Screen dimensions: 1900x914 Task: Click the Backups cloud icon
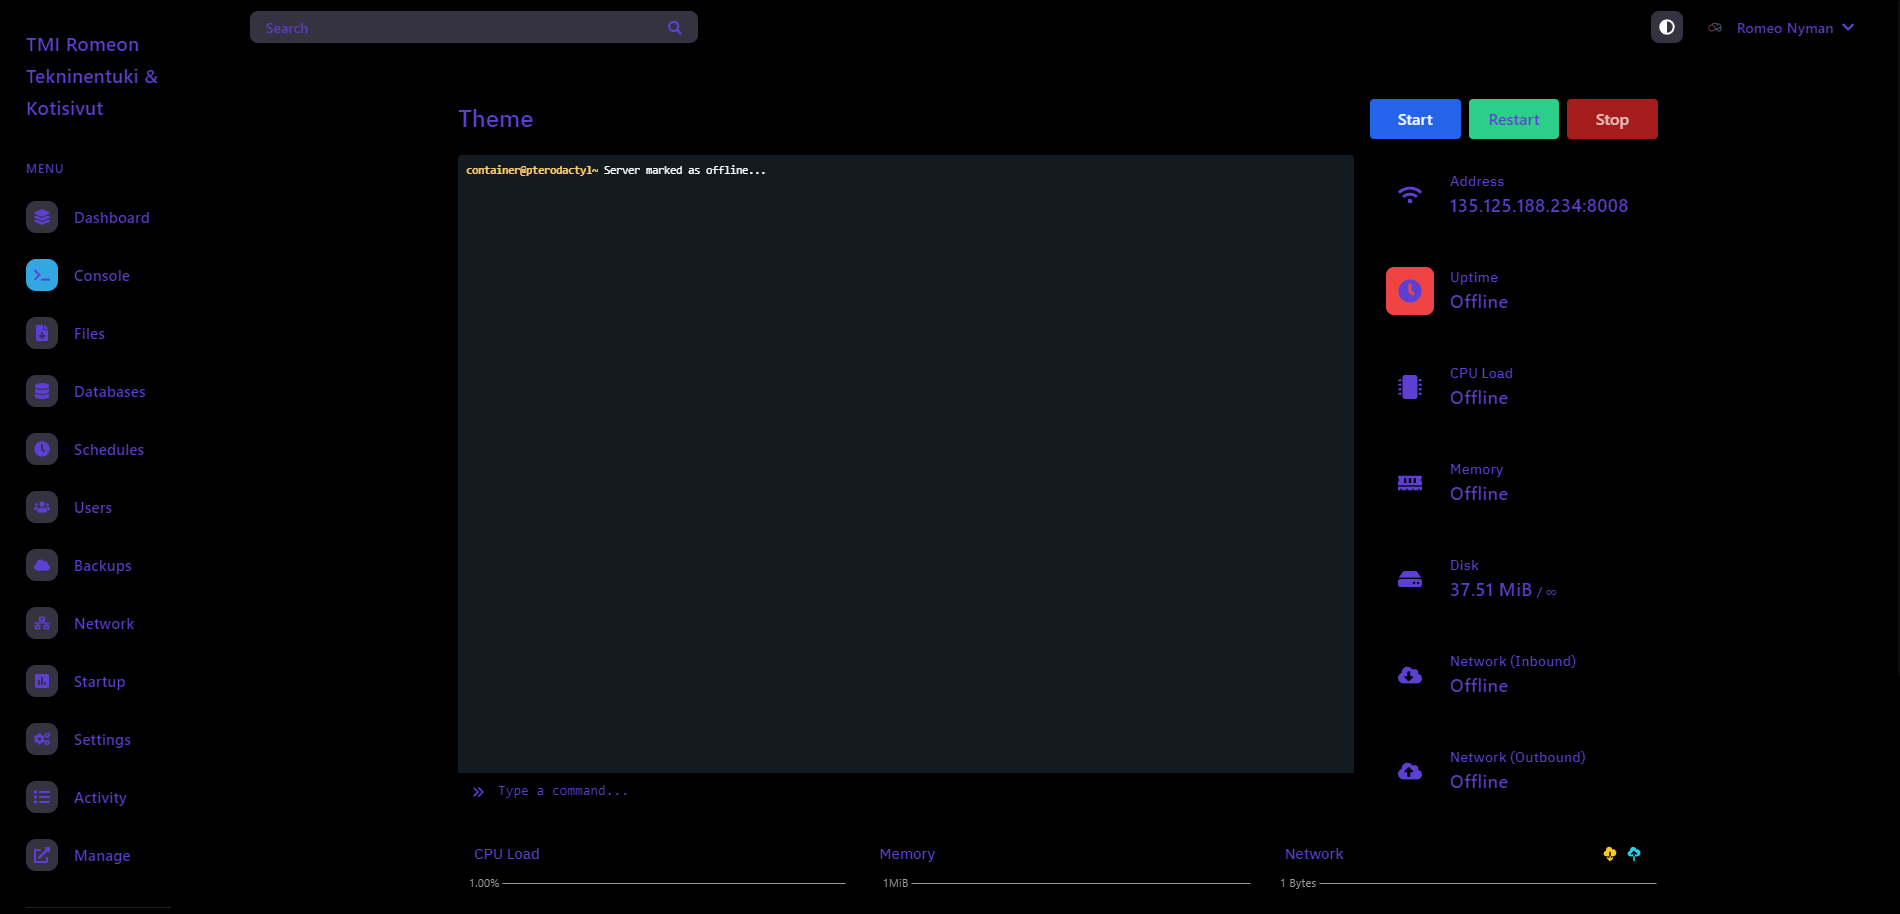[x=42, y=565]
